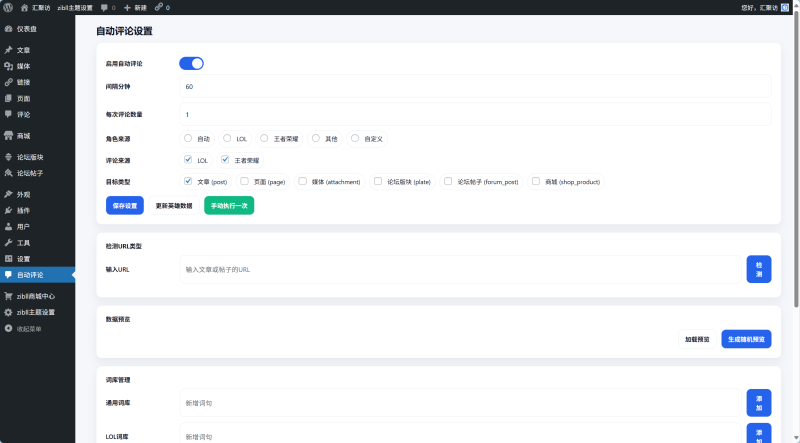This screenshot has width=800, height=443.
Task: Check the 论坛帖子 (forum_post) target type
Action: (x=446, y=182)
